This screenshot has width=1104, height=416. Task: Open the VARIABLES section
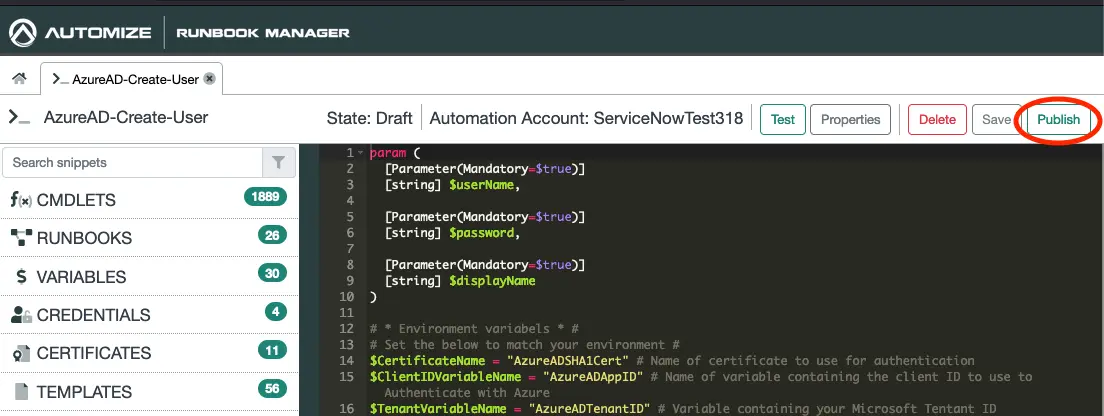(x=81, y=277)
